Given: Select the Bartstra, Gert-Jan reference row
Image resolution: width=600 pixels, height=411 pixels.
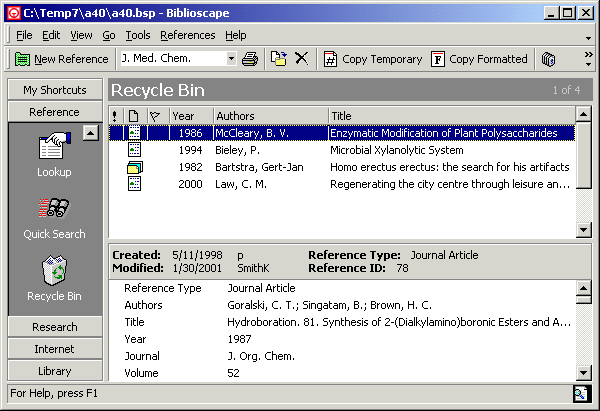Looking at the screenshot, I should coord(342,167).
